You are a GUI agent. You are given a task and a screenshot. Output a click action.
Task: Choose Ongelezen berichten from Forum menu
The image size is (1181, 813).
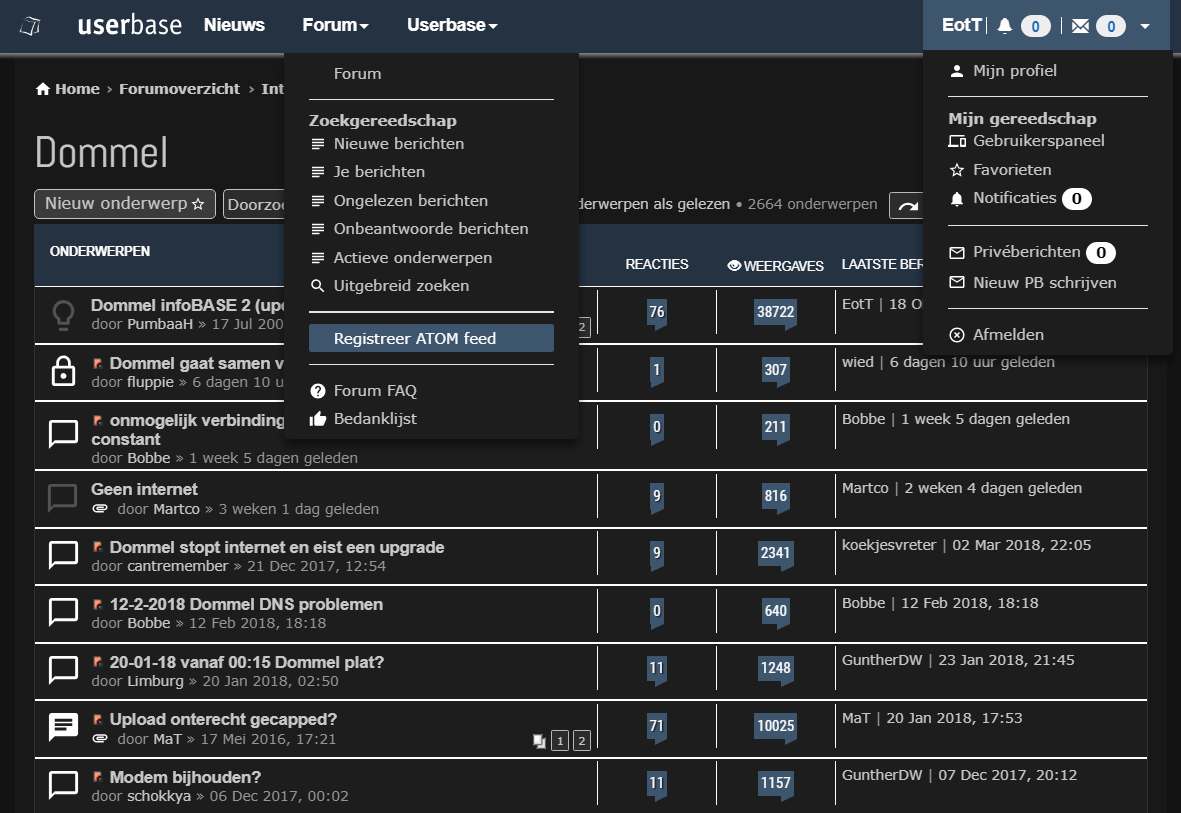tap(410, 200)
